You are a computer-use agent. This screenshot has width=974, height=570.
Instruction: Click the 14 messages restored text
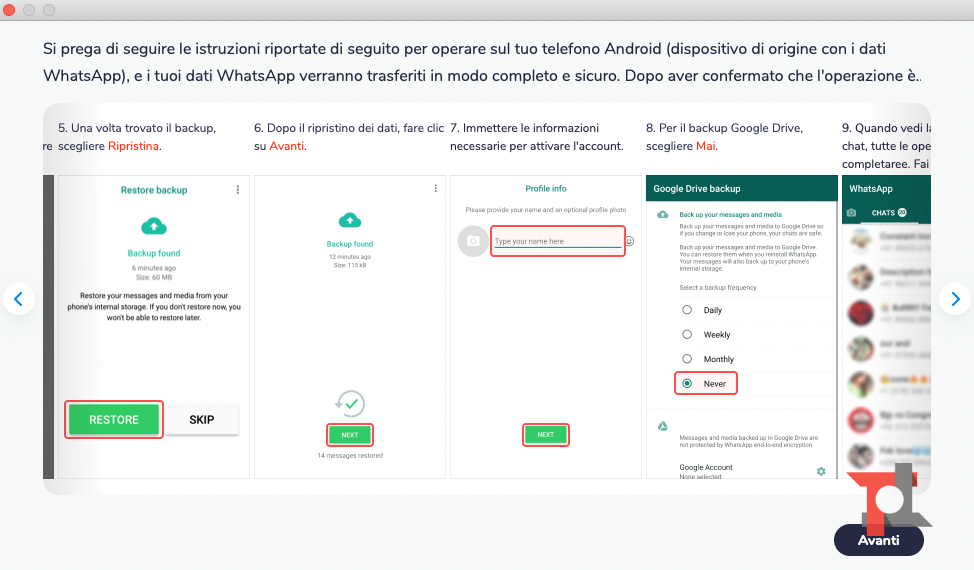pyautogui.click(x=350, y=456)
